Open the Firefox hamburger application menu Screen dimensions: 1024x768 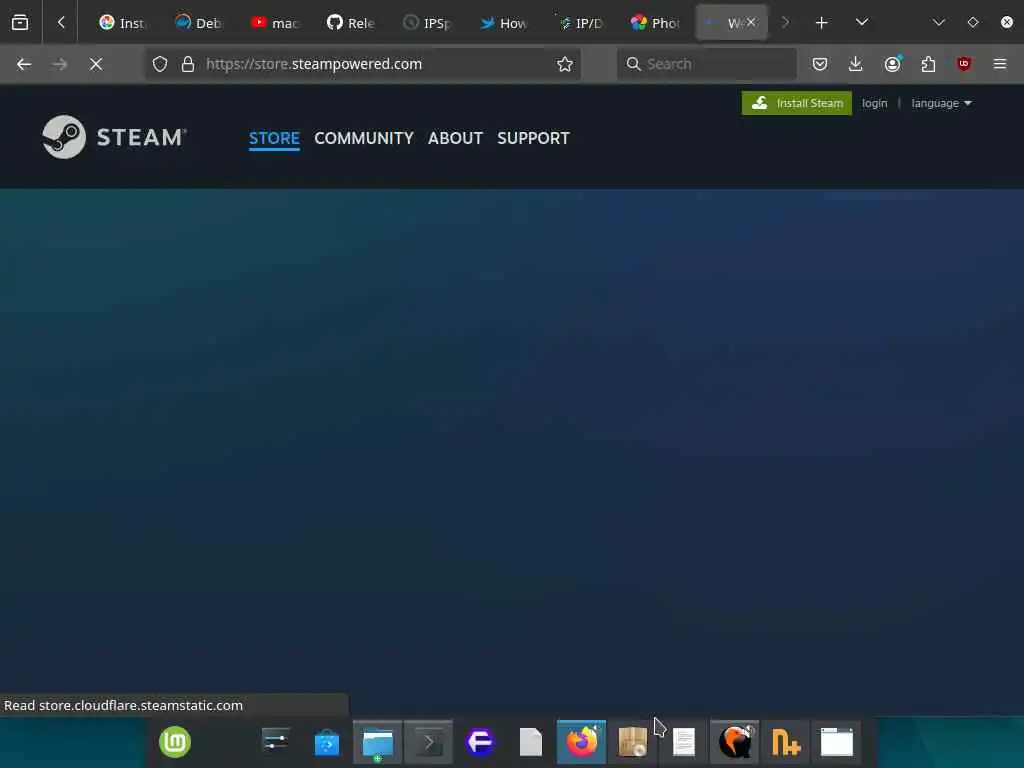(x=1000, y=64)
